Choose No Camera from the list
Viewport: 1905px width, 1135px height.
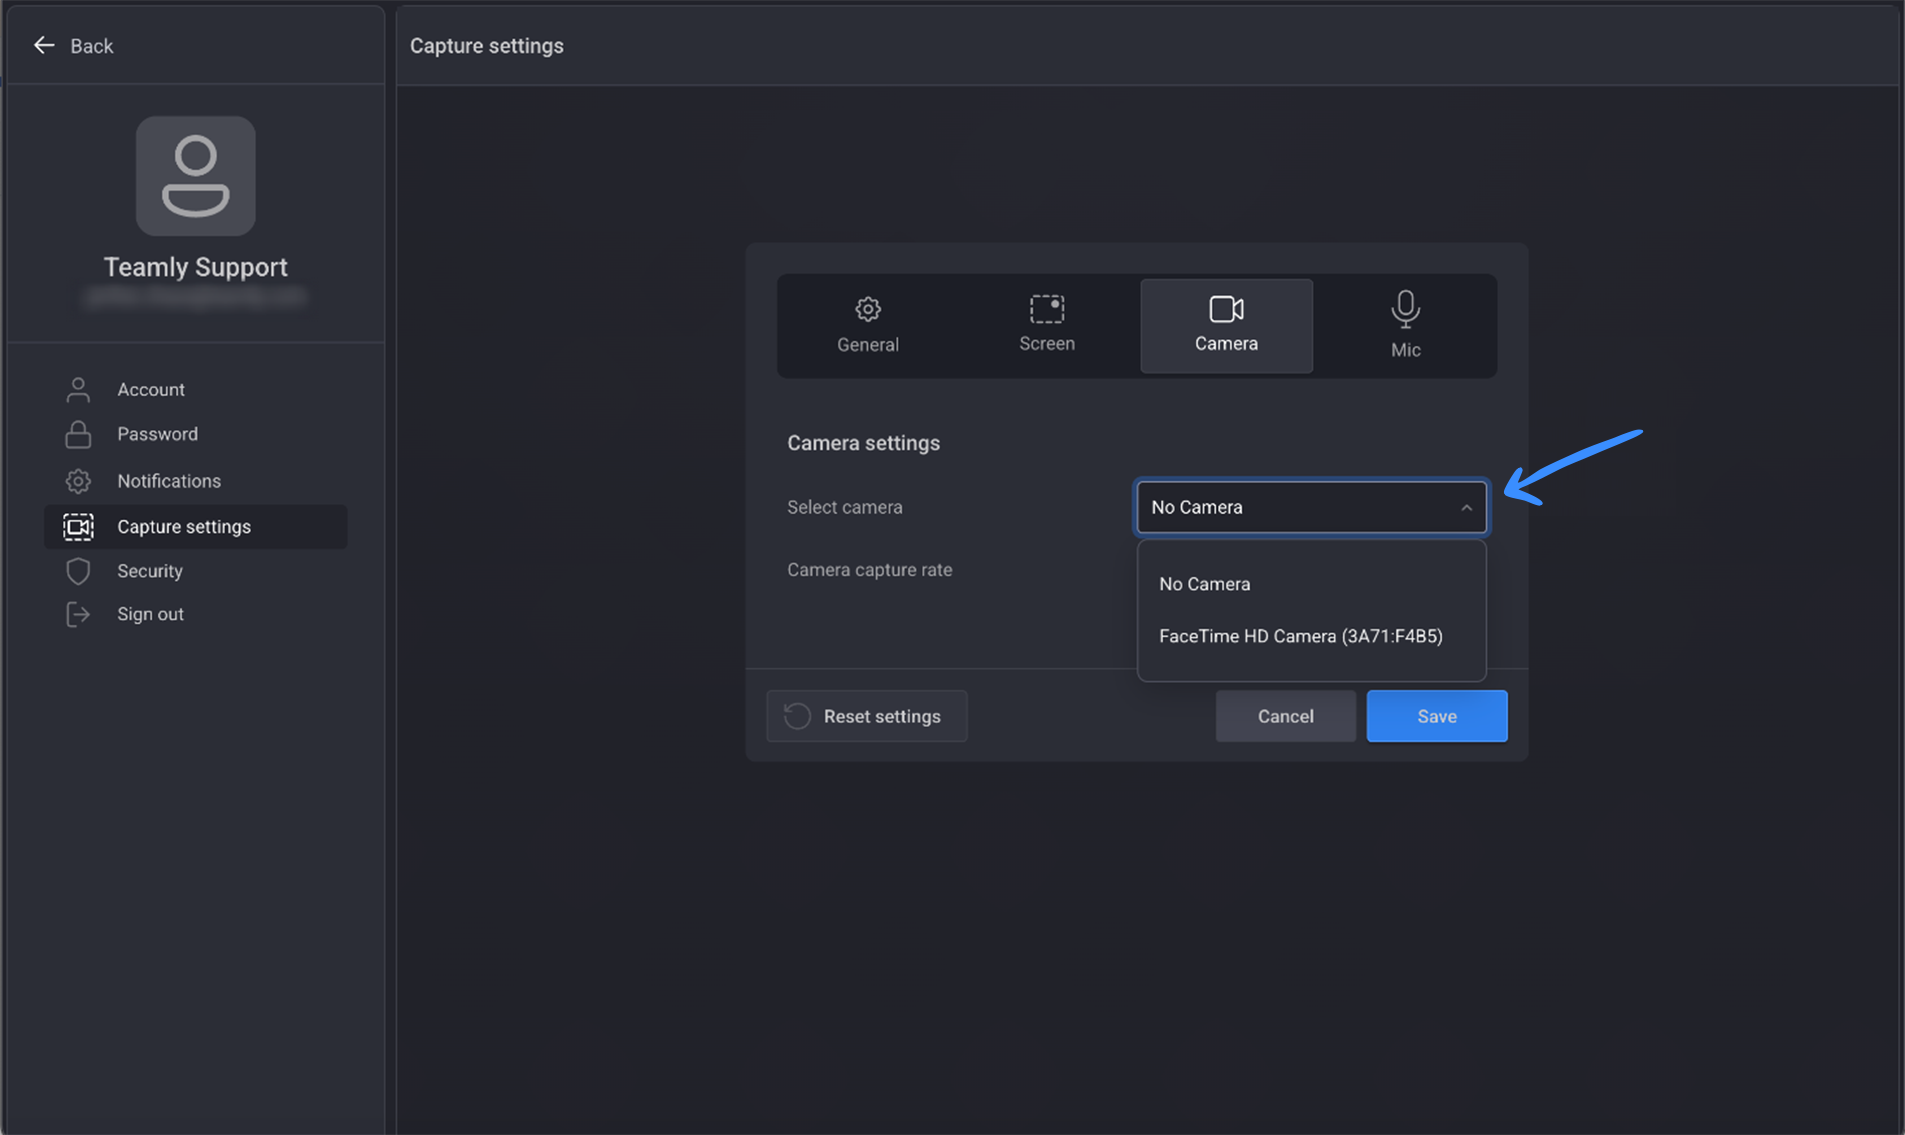pos(1311,584)
